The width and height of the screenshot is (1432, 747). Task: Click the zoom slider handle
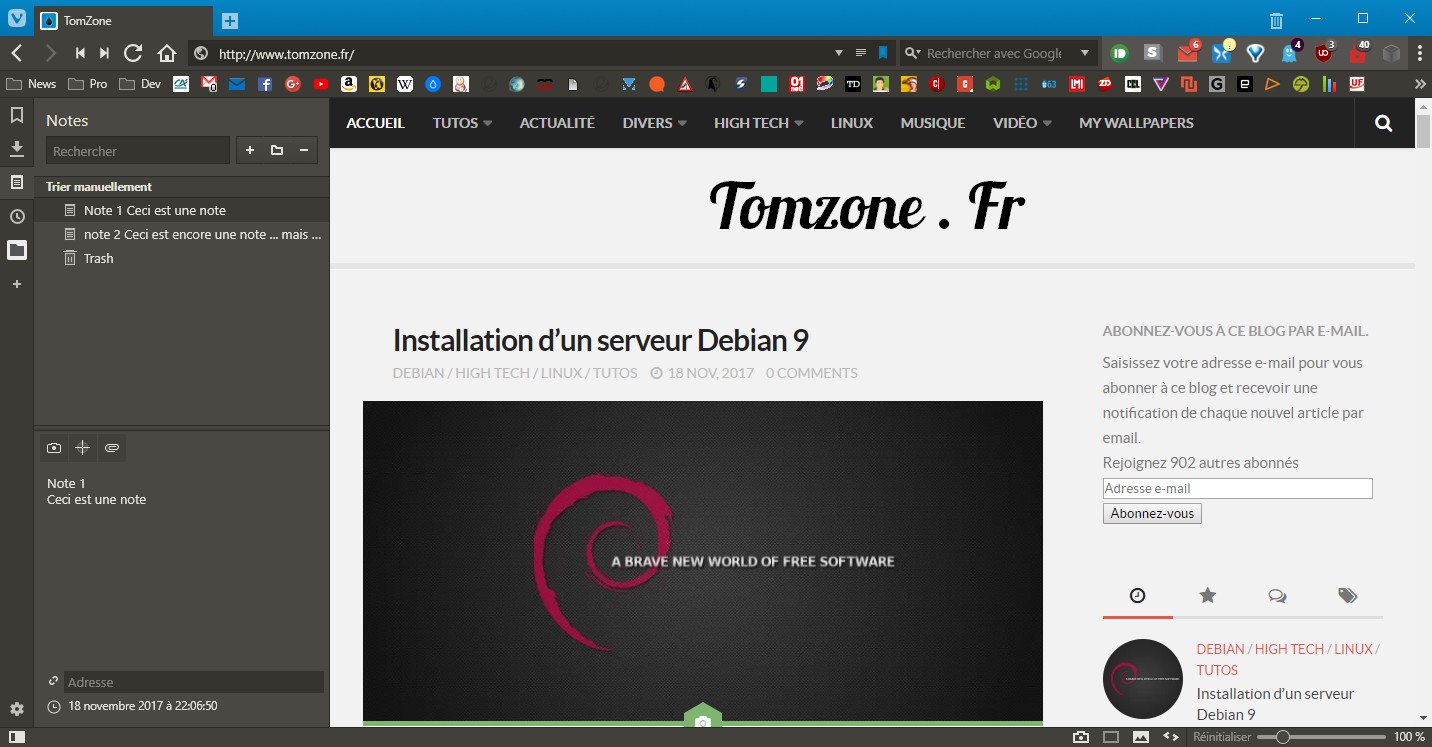point(1282,737)
